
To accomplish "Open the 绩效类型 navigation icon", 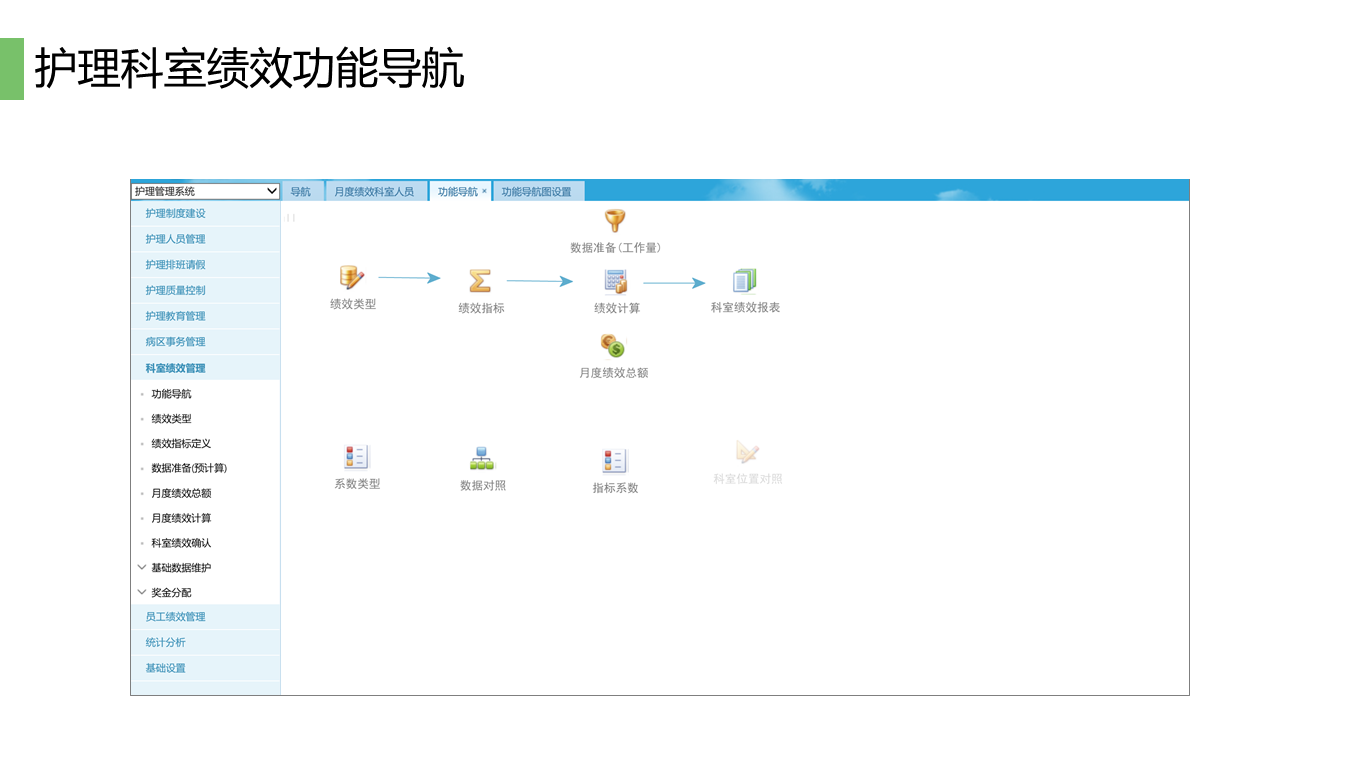I will coord(352,278).
